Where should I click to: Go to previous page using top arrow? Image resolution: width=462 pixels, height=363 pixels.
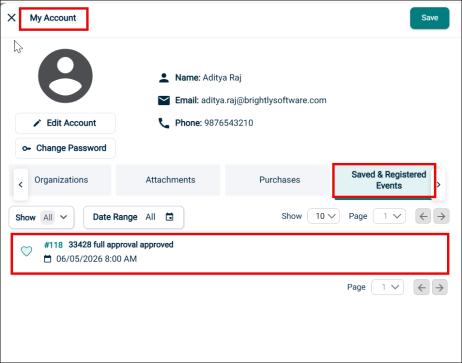423,216
